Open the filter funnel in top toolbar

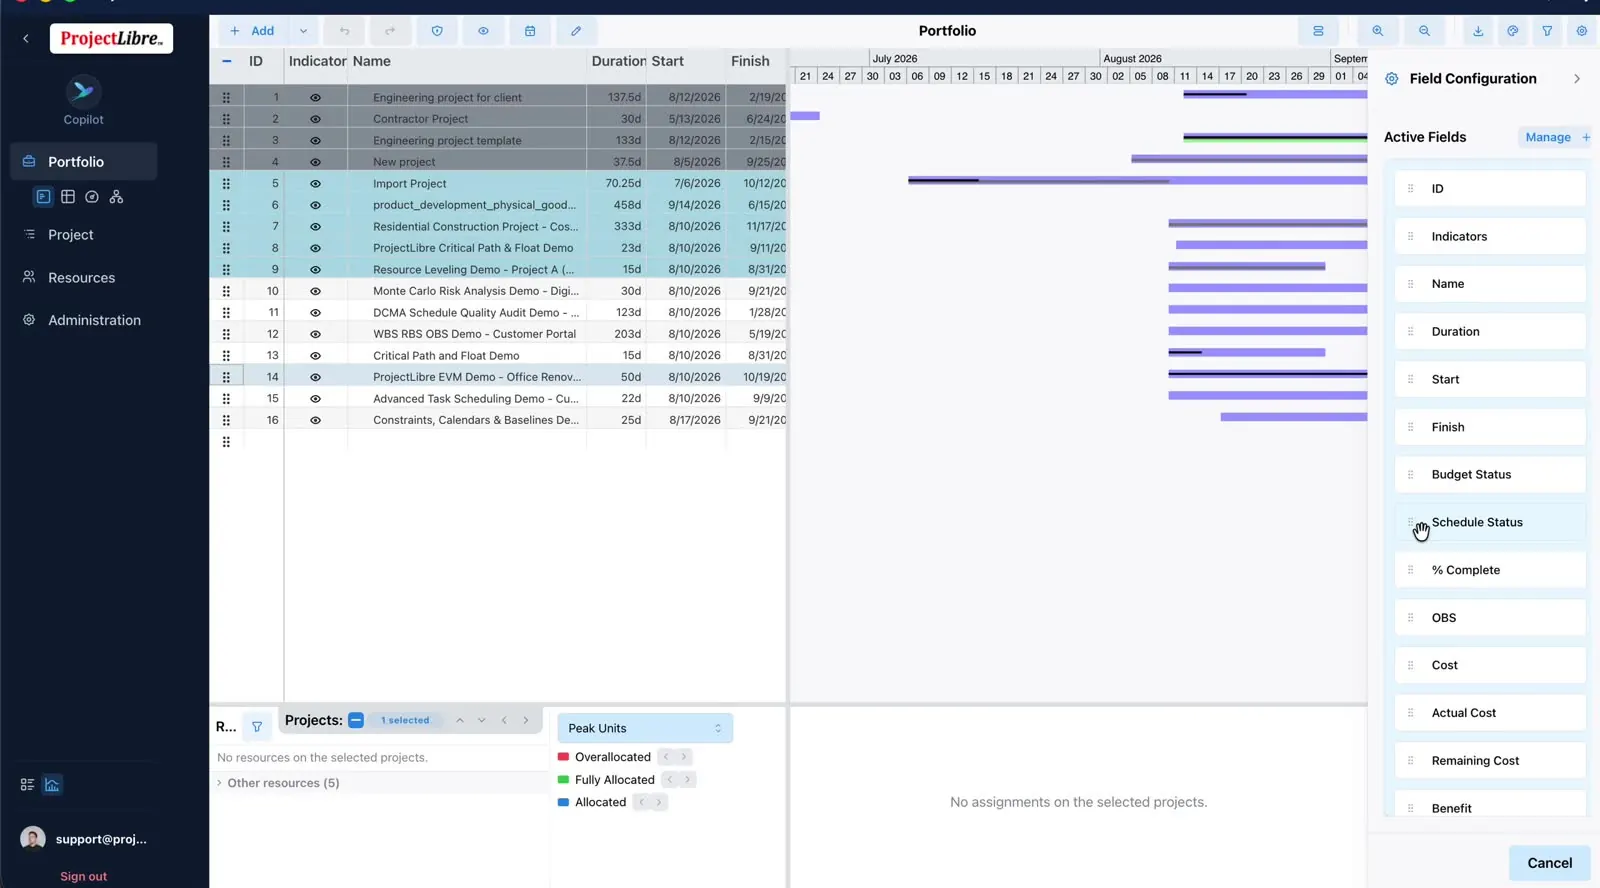pos(1547,31)
